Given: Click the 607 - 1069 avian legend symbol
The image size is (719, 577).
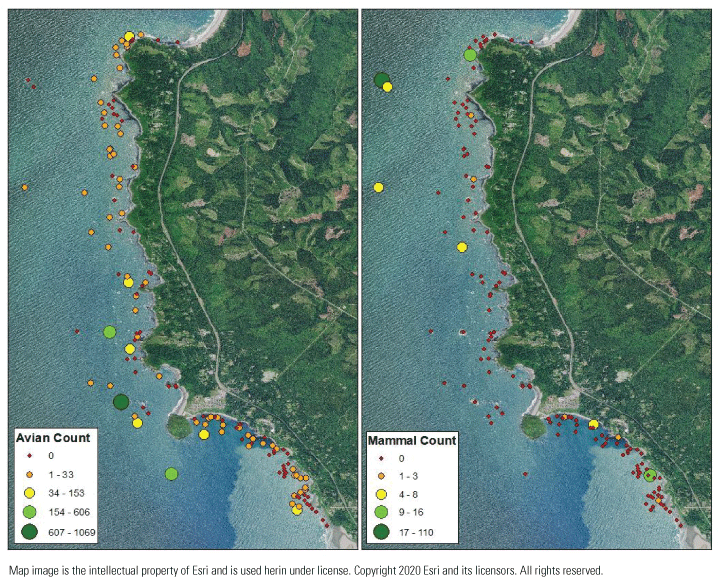Looking at the screenshot, I should pyautogui.click(x=31, y=532).
